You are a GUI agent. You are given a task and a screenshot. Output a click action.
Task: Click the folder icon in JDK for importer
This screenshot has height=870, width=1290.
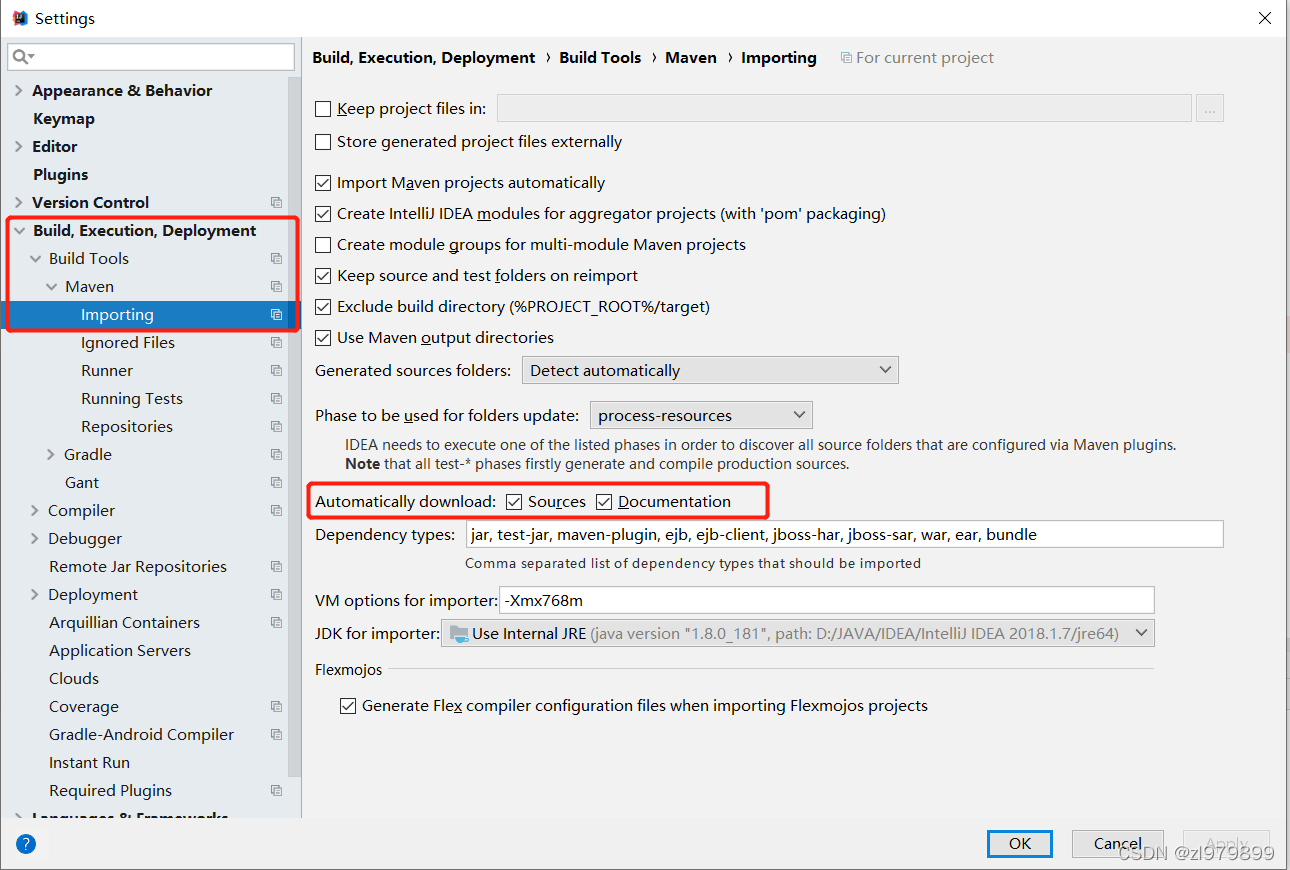tap(459, 633)
